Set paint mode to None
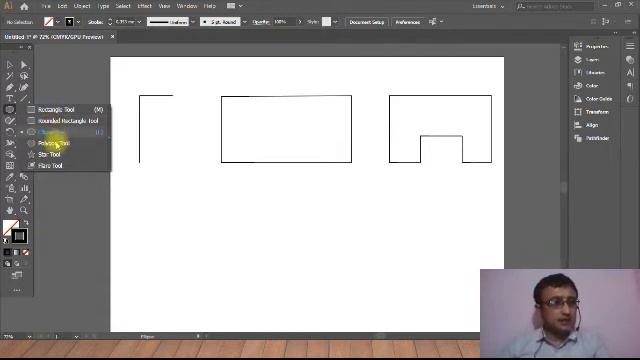 pyautogui.click(x=26, y=252)
